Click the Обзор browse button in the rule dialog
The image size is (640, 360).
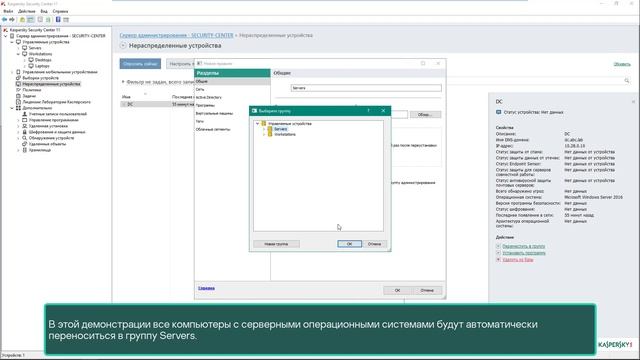point(425,115)
